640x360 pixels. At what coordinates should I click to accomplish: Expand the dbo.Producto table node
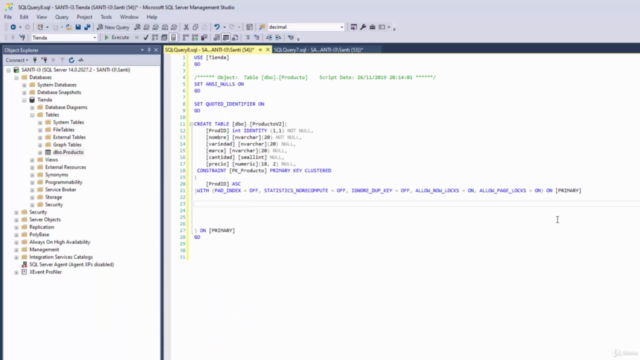[x=40, y=152]
